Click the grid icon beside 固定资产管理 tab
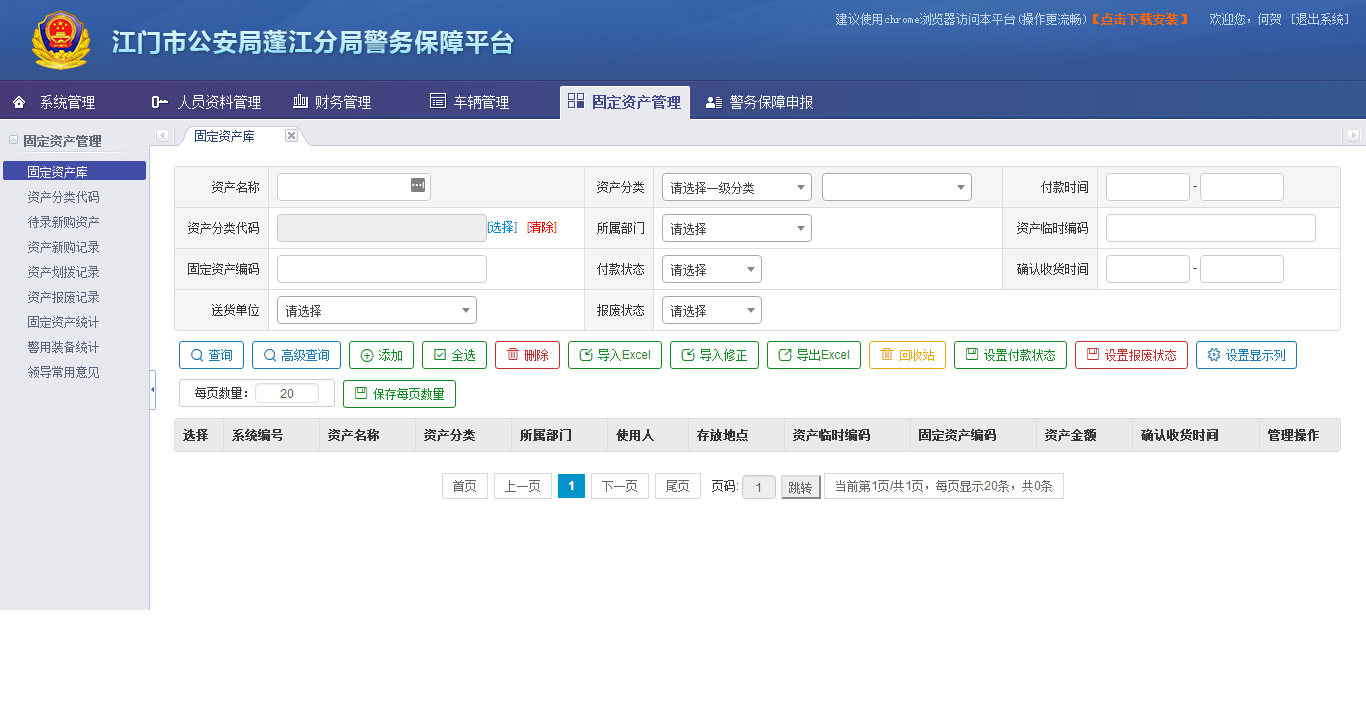The image size is (1366, 710). [x=575, y=101]
